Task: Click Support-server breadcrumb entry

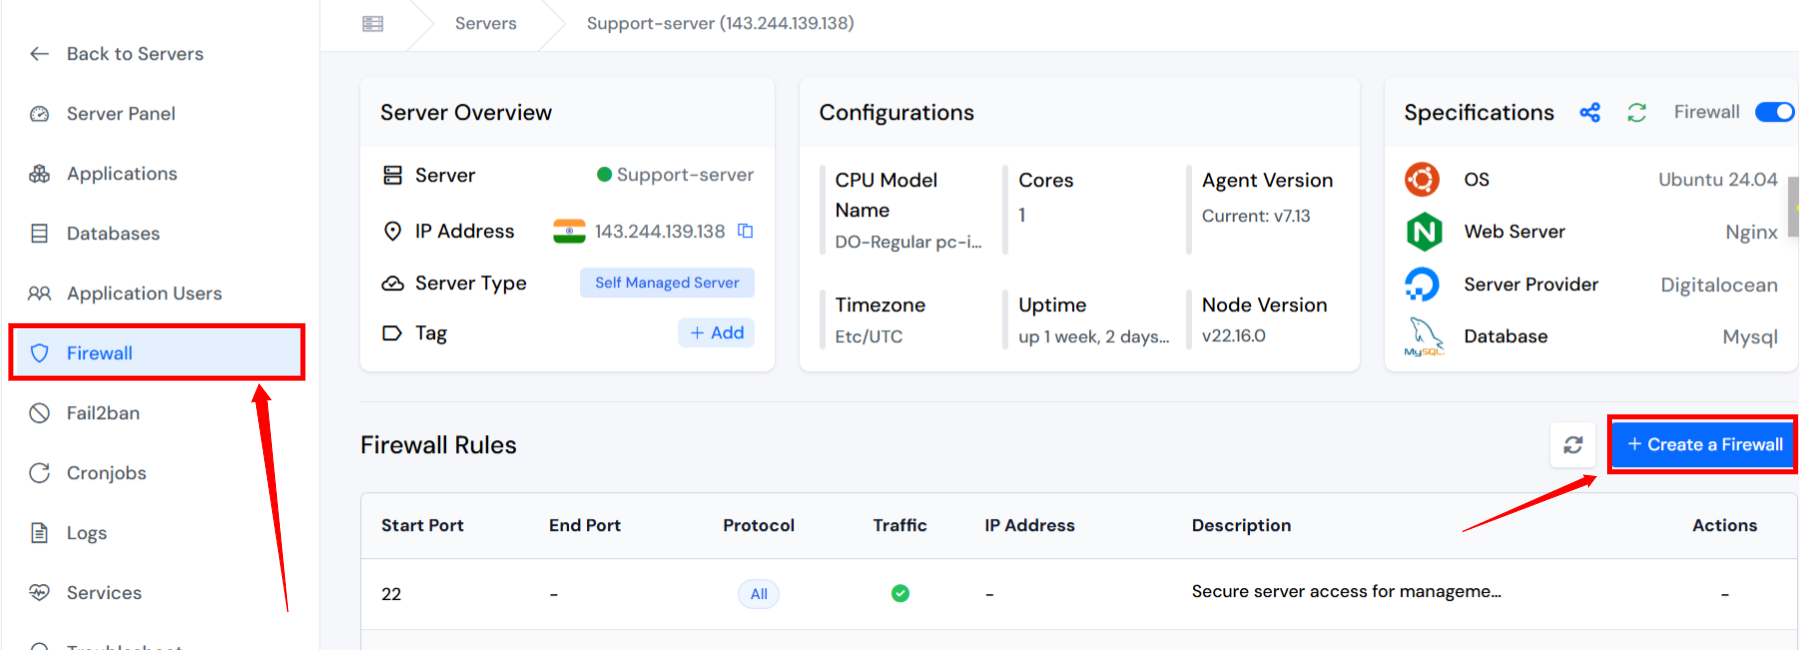Action: pos(720,23)
